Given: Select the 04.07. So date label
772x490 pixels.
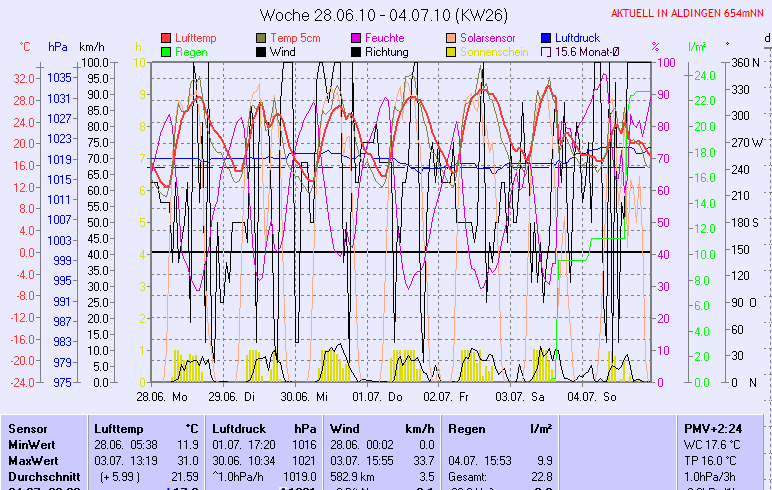Looking at the screenshot, I should 591,397.
